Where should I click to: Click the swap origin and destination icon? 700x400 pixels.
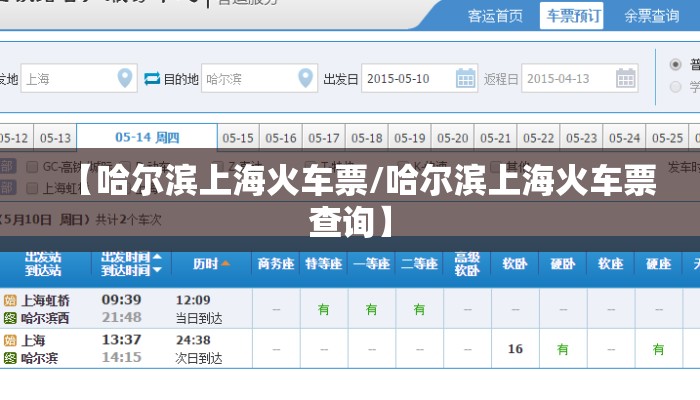click(152, 78)
